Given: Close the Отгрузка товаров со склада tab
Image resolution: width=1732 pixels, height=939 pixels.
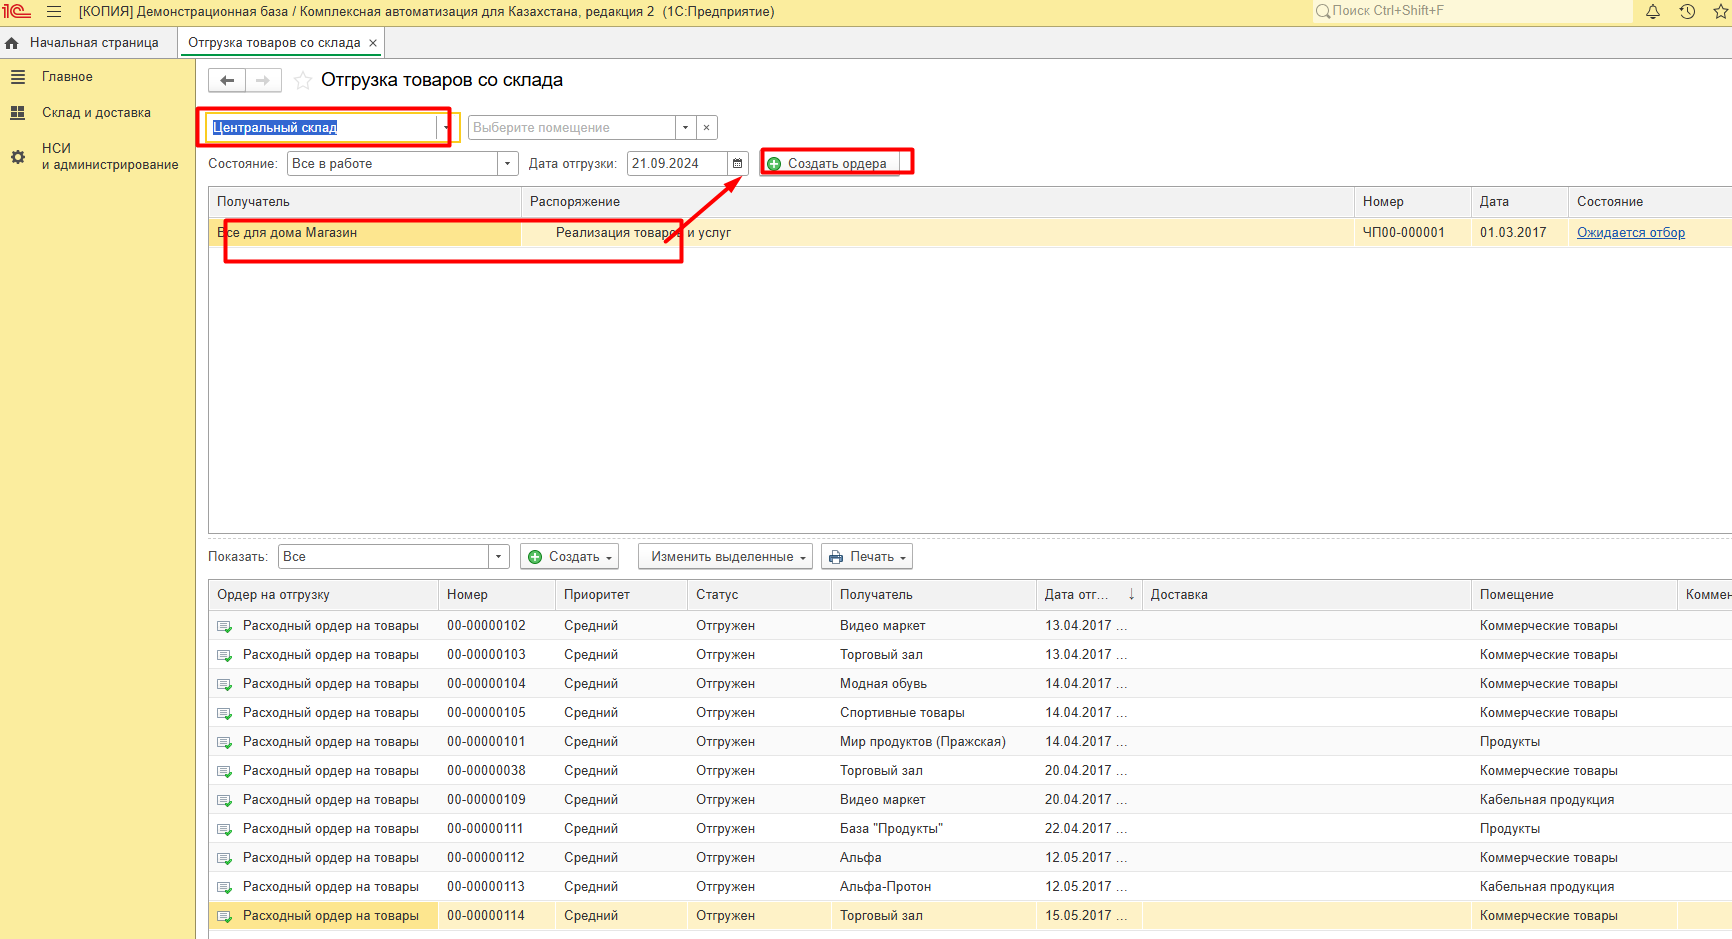Looking at the screenshot, I should click(373, 43).
